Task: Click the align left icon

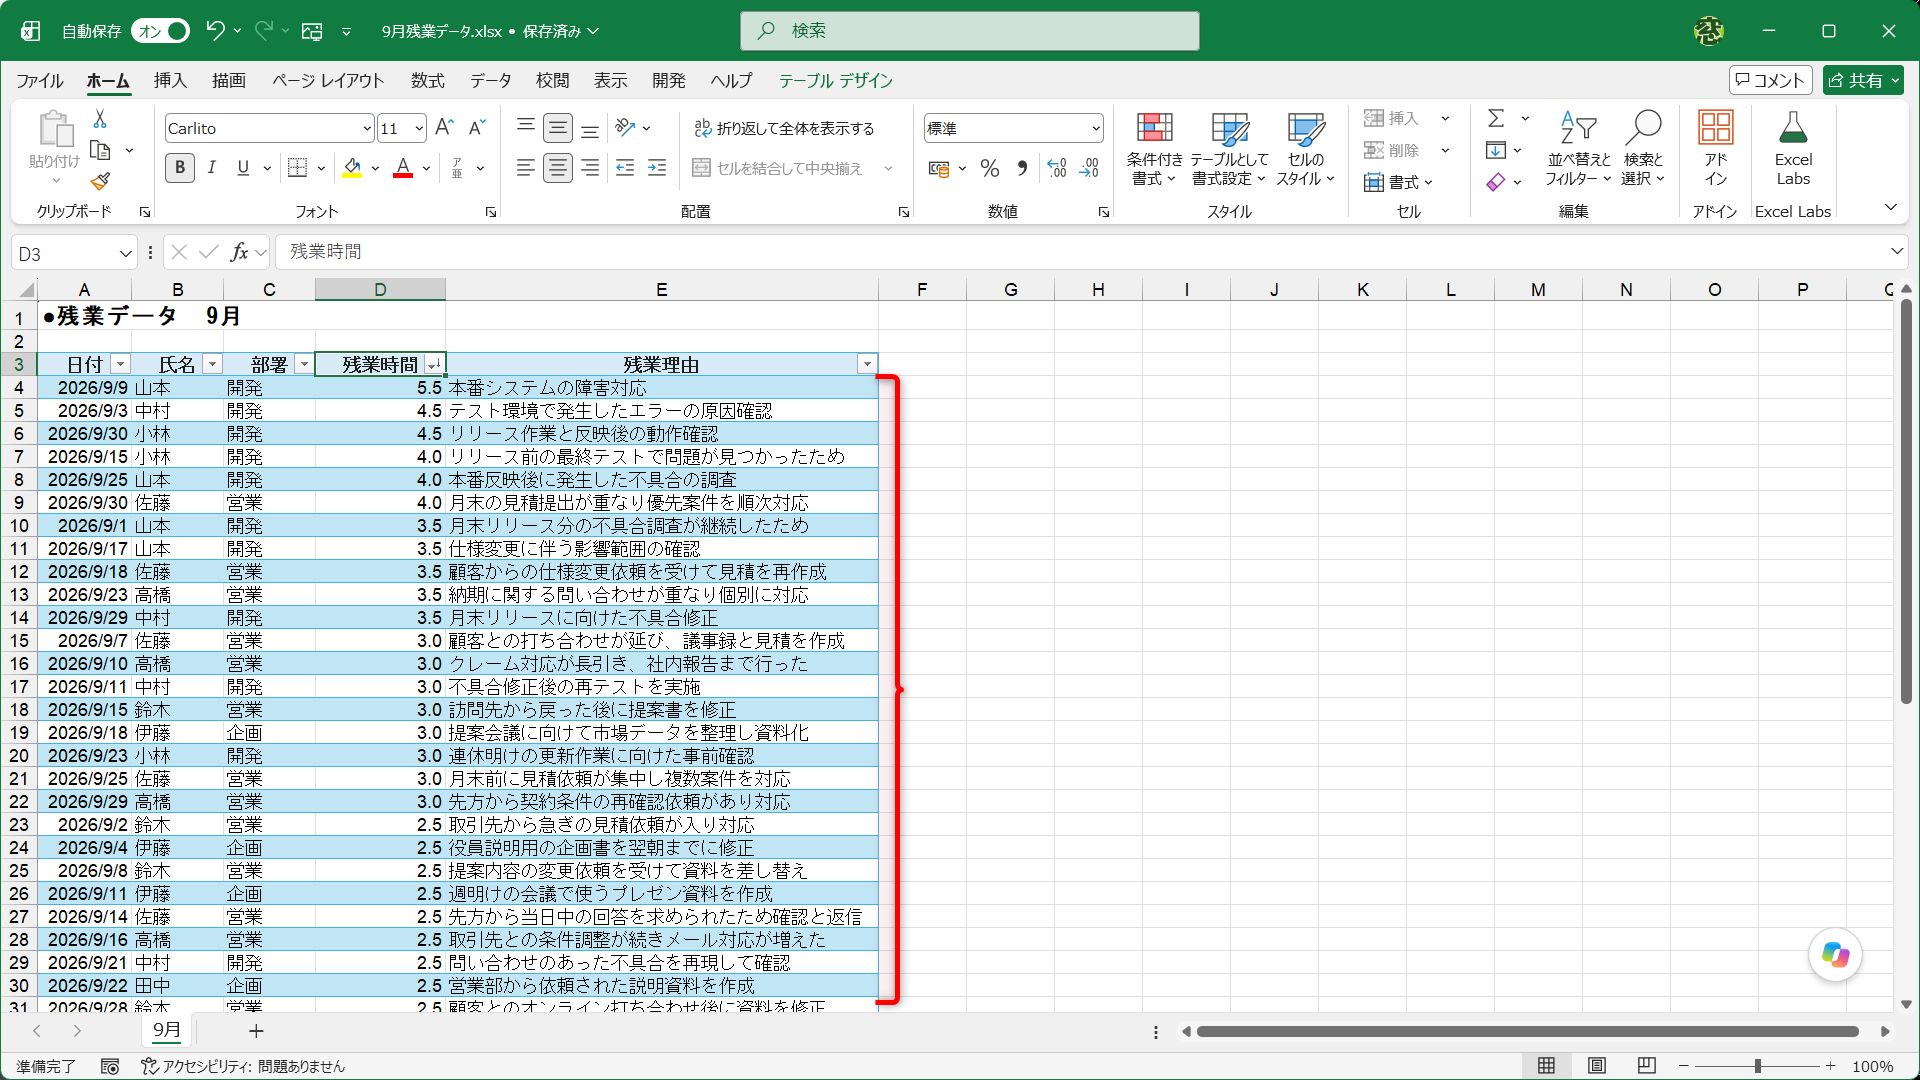Action: pos(525,168)
